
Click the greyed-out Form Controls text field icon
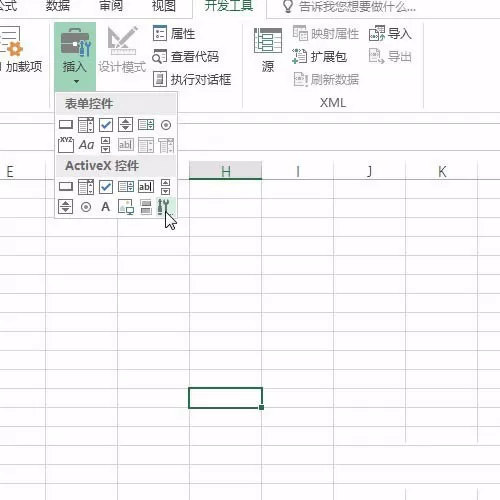click(126, 145)
